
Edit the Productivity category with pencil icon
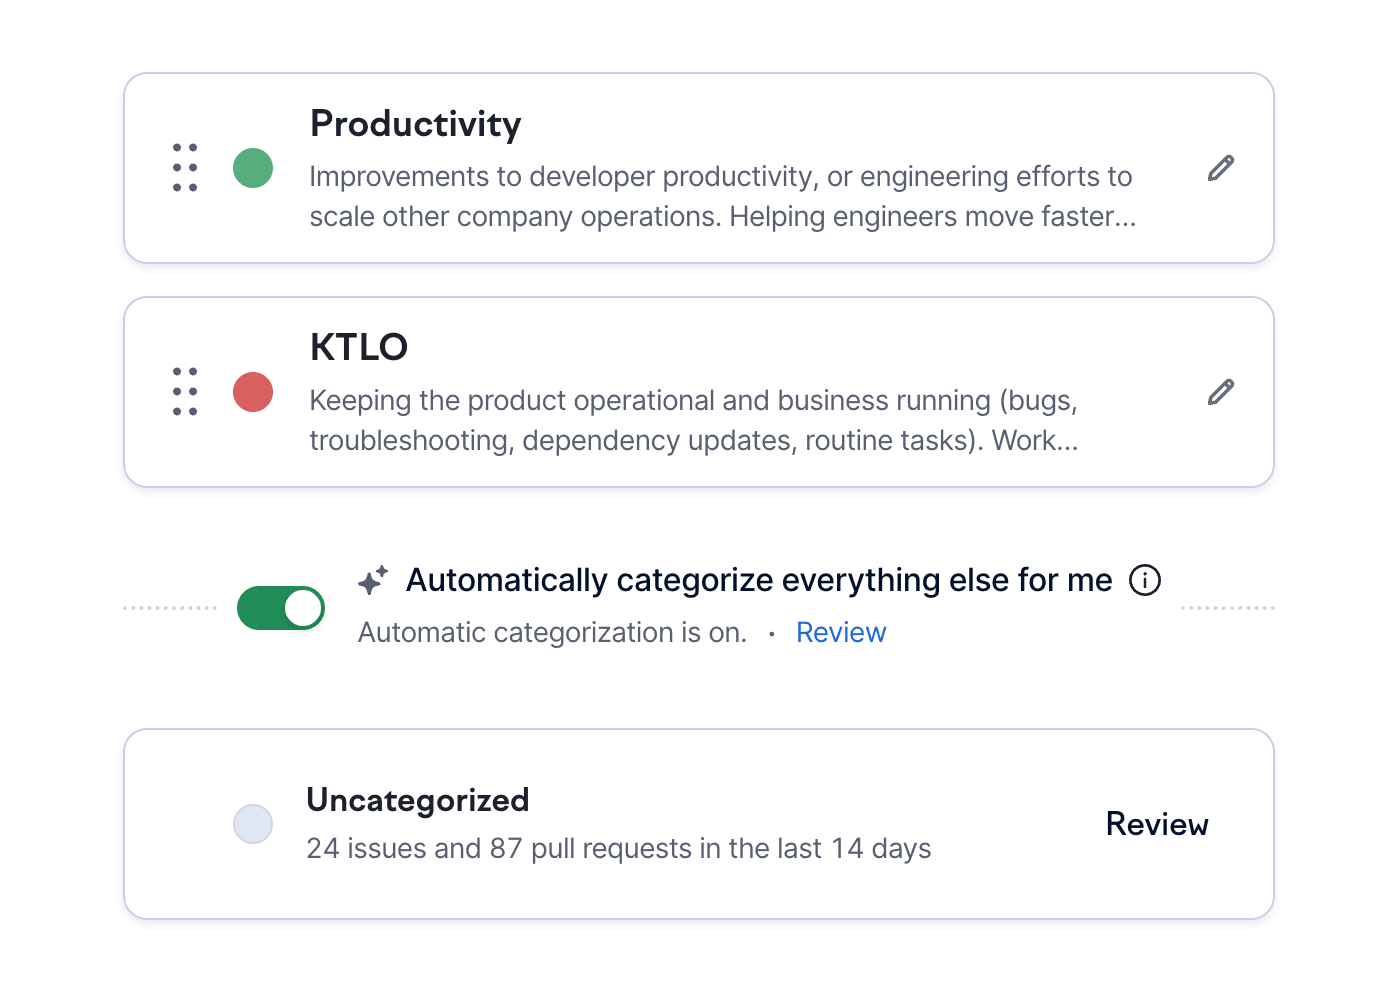pos(1221,168)
